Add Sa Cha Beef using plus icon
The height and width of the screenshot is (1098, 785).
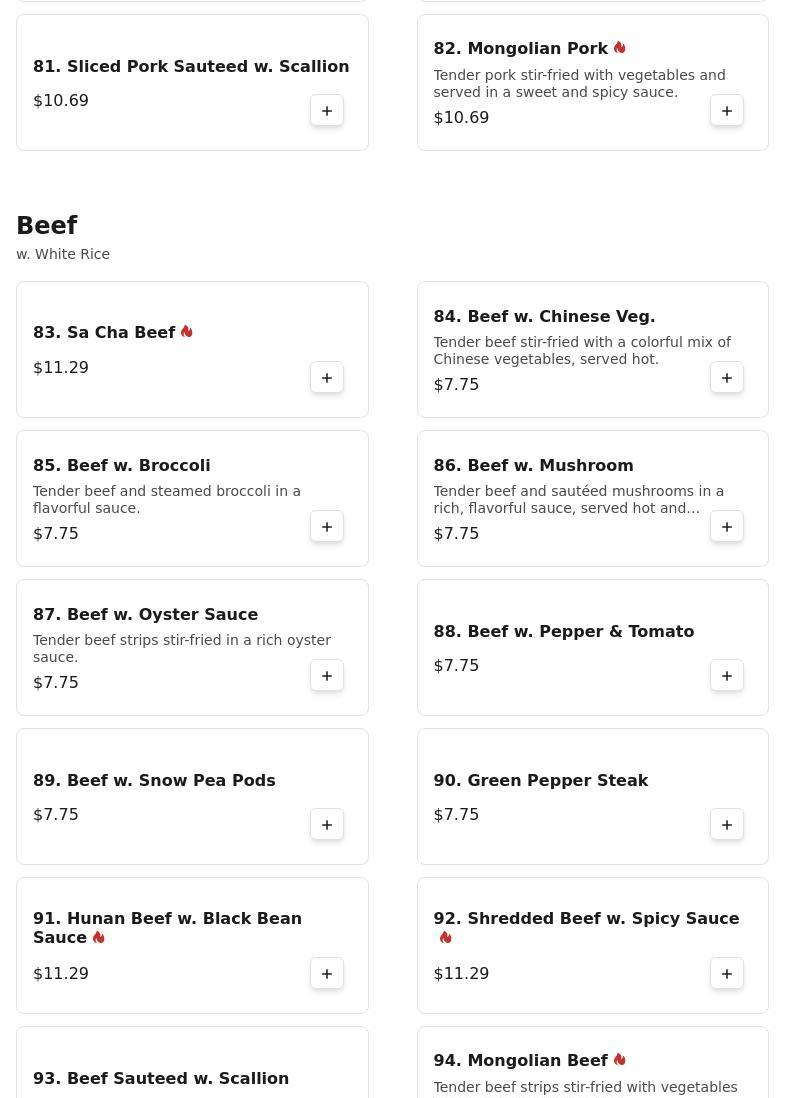327,378
